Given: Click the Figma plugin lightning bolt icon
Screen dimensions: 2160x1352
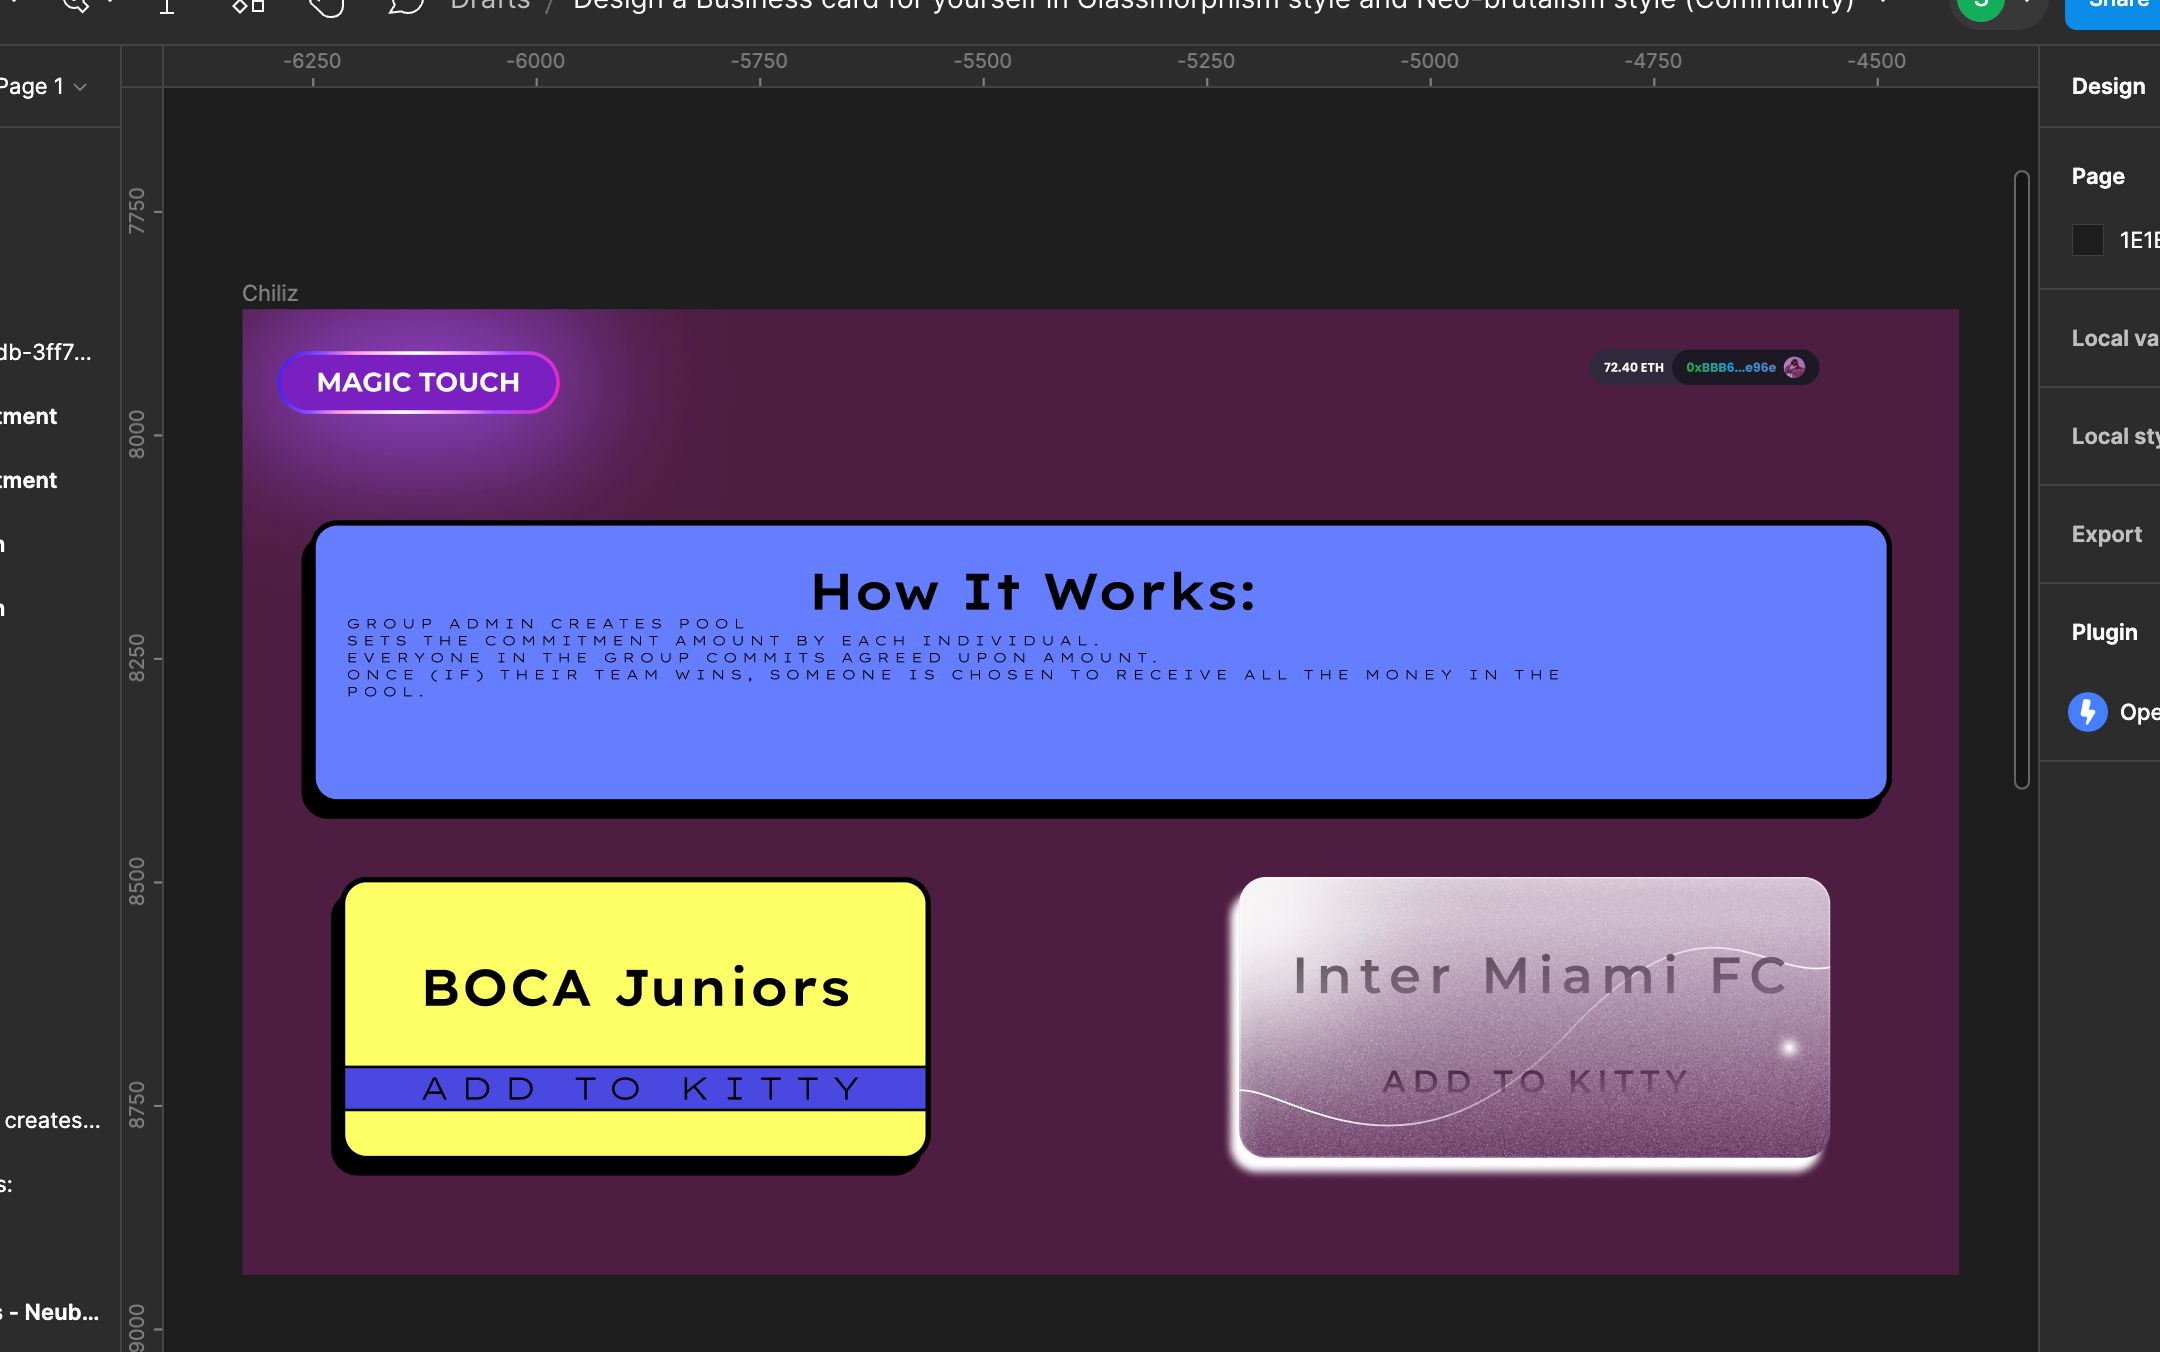Looking at the screenshot, I should (2087, 713).
